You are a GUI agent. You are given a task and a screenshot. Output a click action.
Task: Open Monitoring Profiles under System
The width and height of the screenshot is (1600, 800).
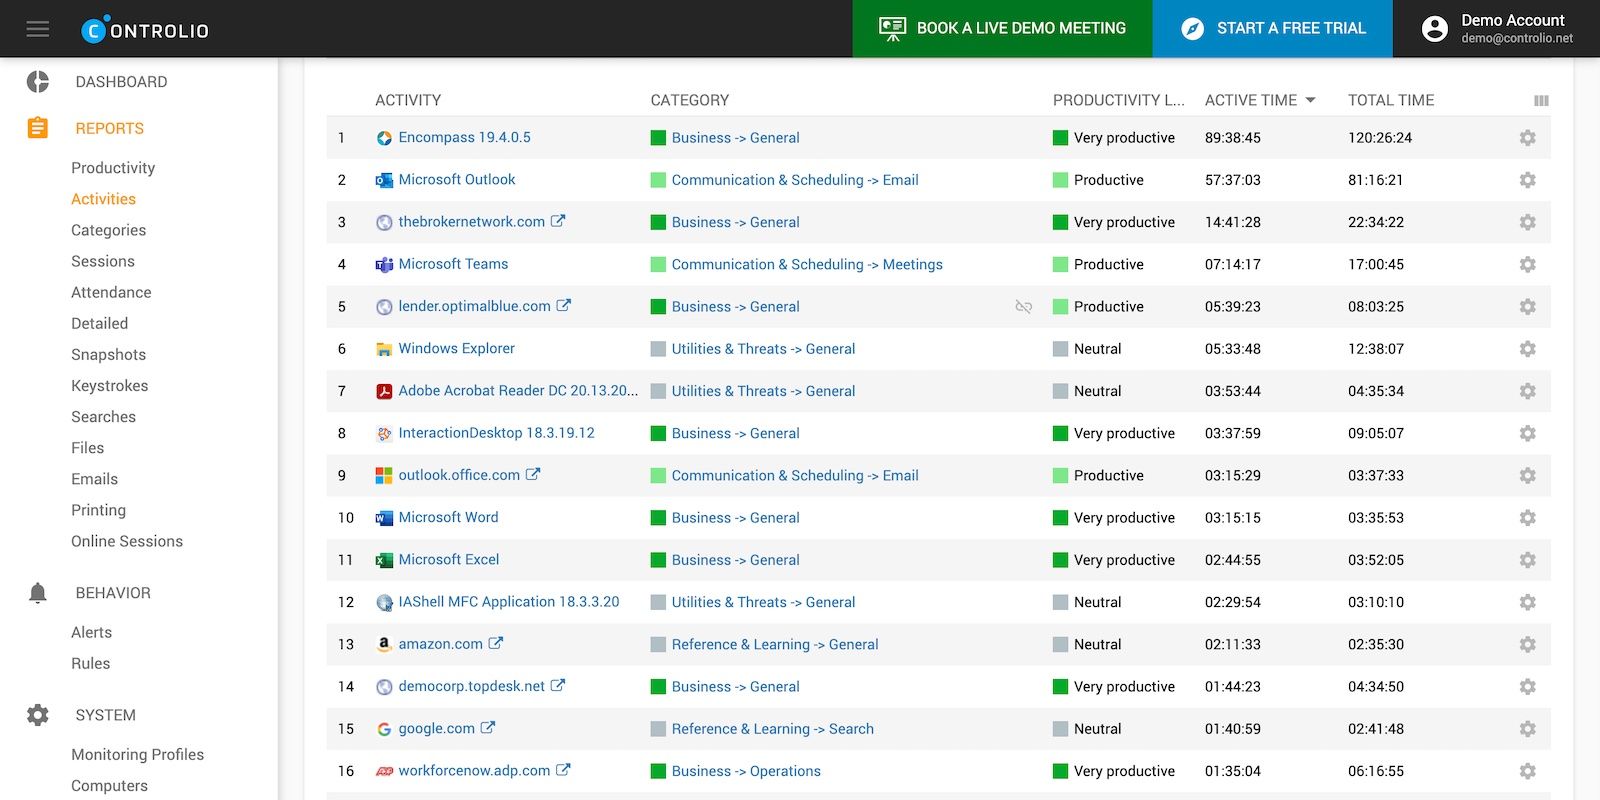click(x=137, y=754)
